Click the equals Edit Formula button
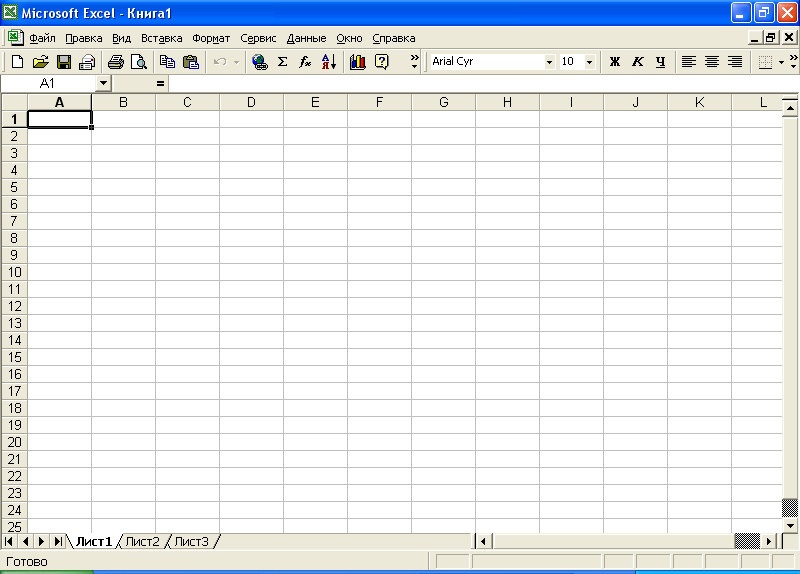The height and width of the screenshot is (574, 800). coord(160,83)
